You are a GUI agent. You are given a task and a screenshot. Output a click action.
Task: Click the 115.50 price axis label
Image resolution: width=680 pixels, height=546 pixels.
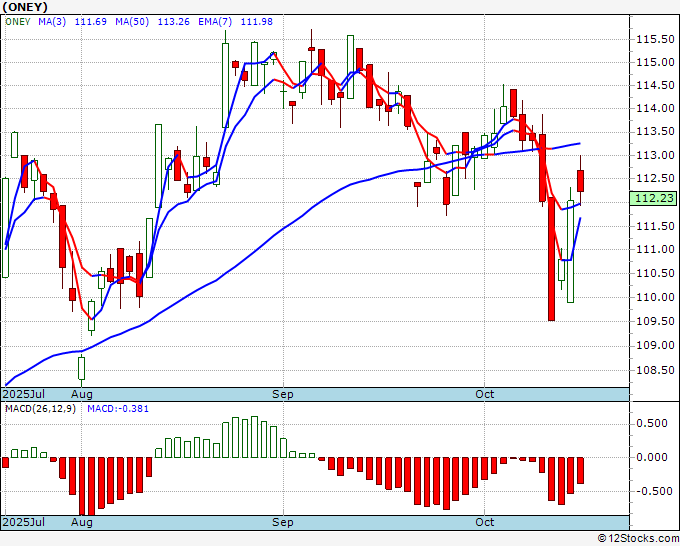[655, 39]
